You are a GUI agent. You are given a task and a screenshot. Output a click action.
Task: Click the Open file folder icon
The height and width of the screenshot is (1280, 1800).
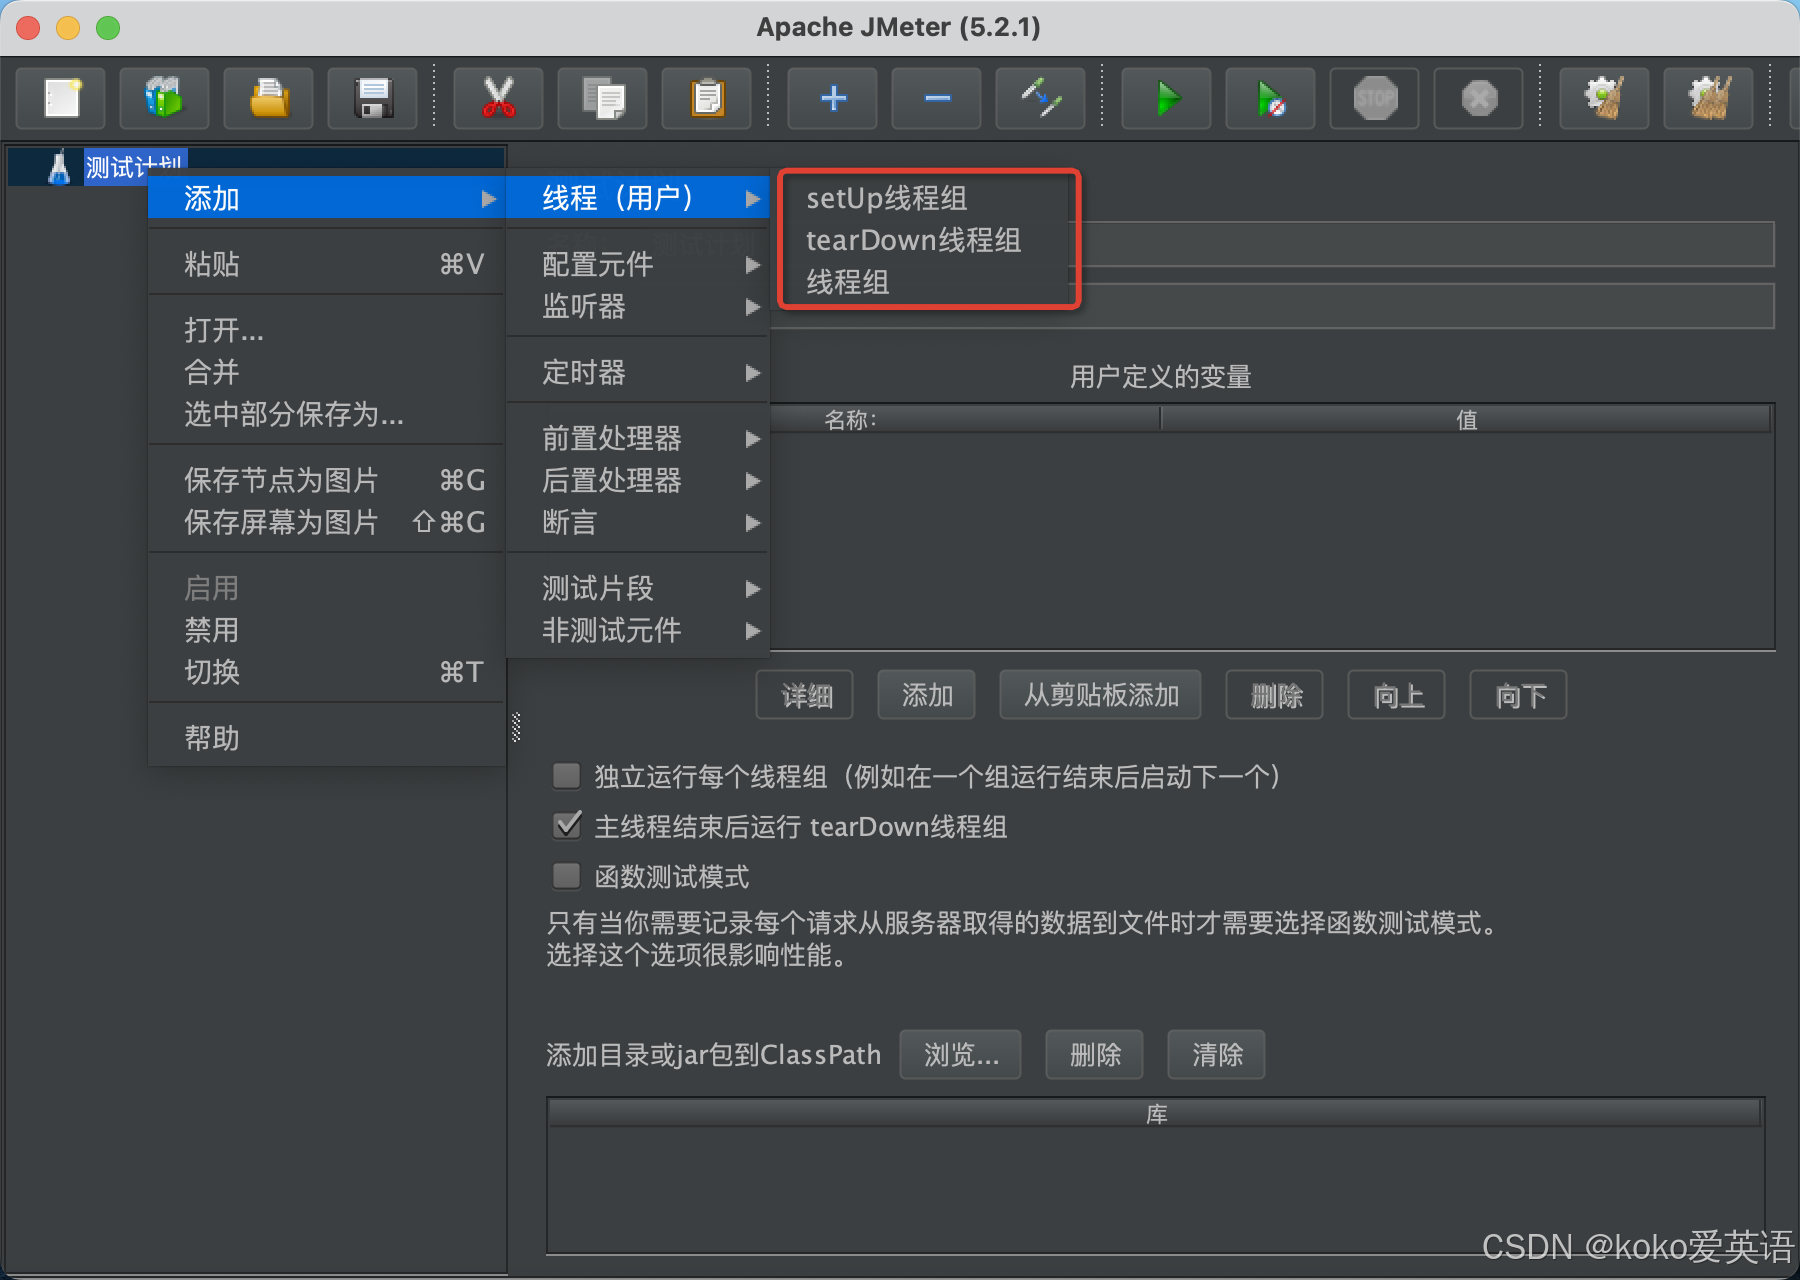[x=268, y=98]
